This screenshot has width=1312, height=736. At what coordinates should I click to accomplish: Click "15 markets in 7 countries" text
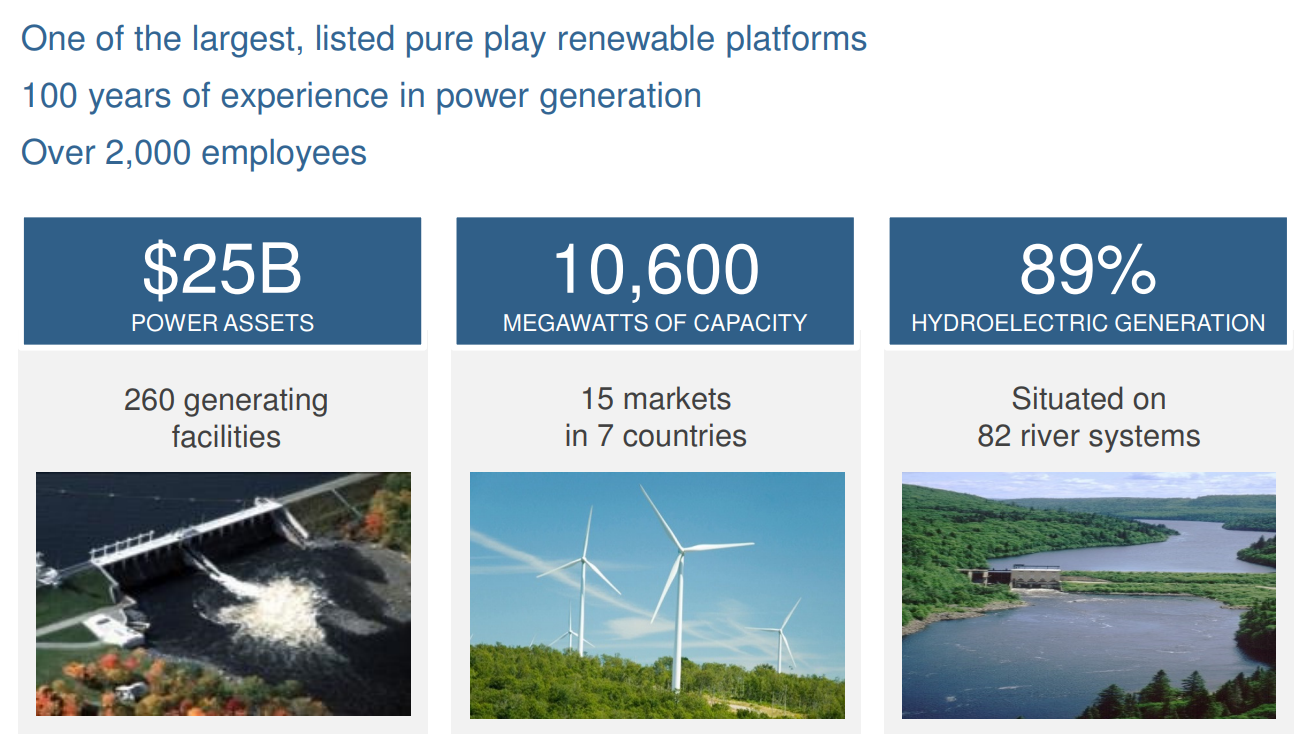(656, 417)
